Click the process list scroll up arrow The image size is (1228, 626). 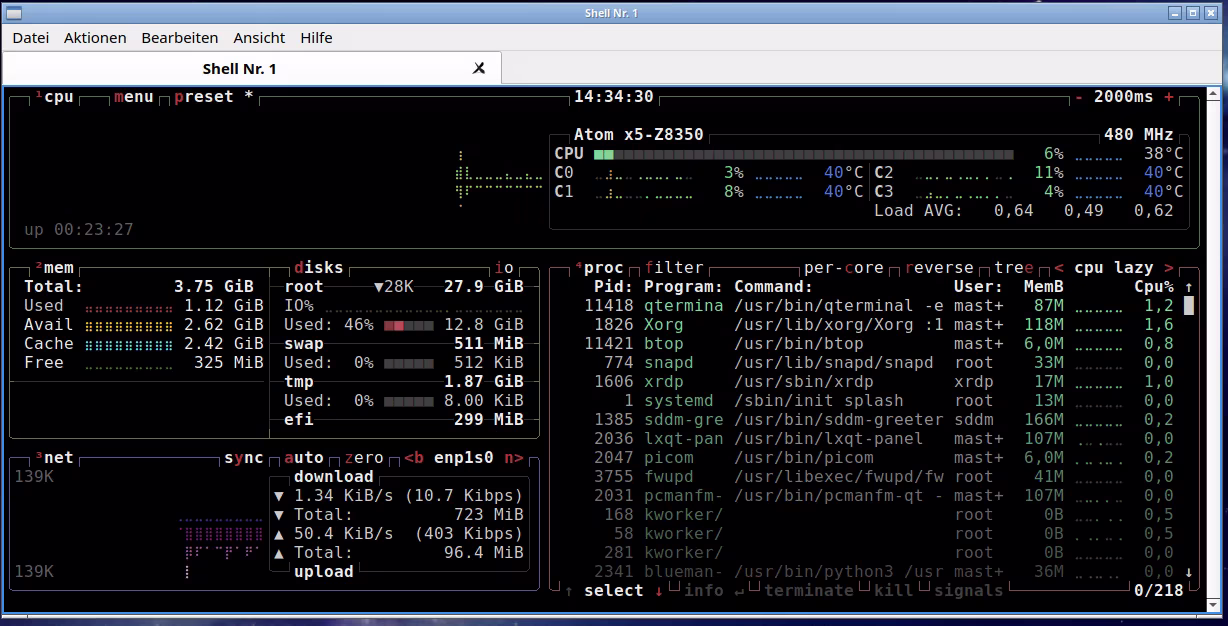click(x=1189, y=287)
